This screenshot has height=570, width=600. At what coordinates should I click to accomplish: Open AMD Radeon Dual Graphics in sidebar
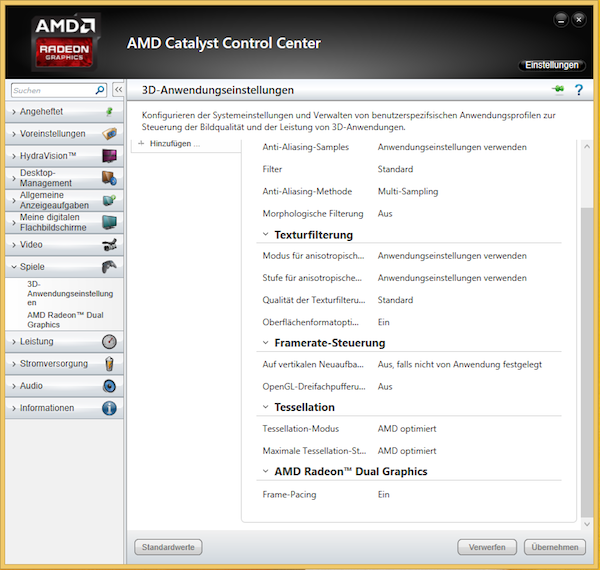point(65,320)
